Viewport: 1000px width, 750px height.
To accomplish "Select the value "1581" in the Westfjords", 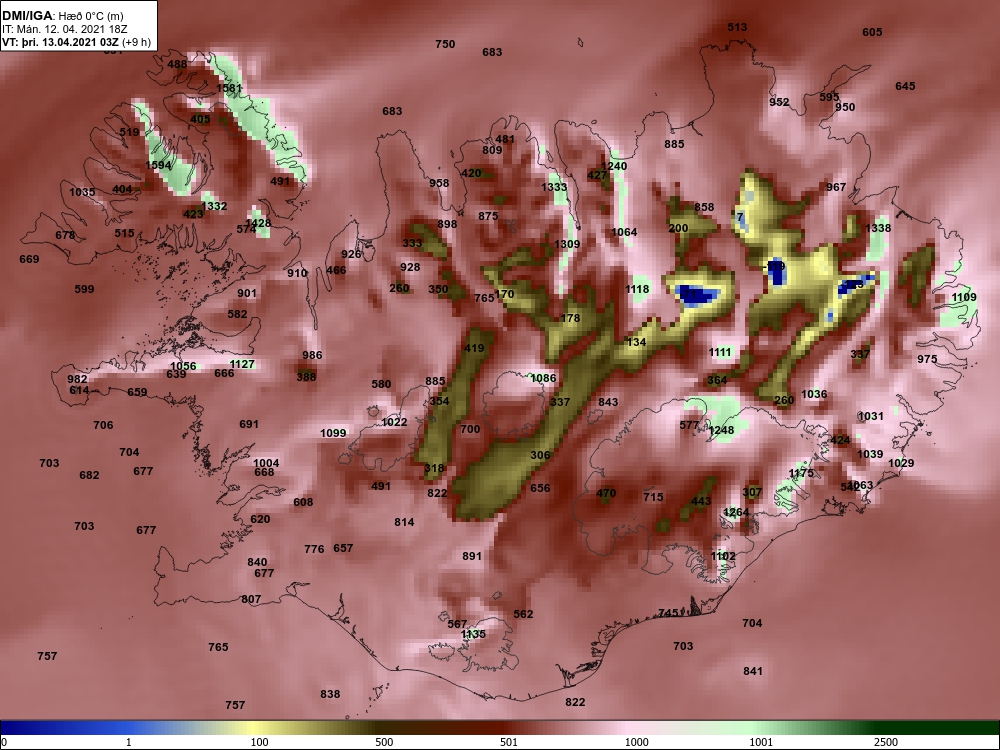I will 230,88.
